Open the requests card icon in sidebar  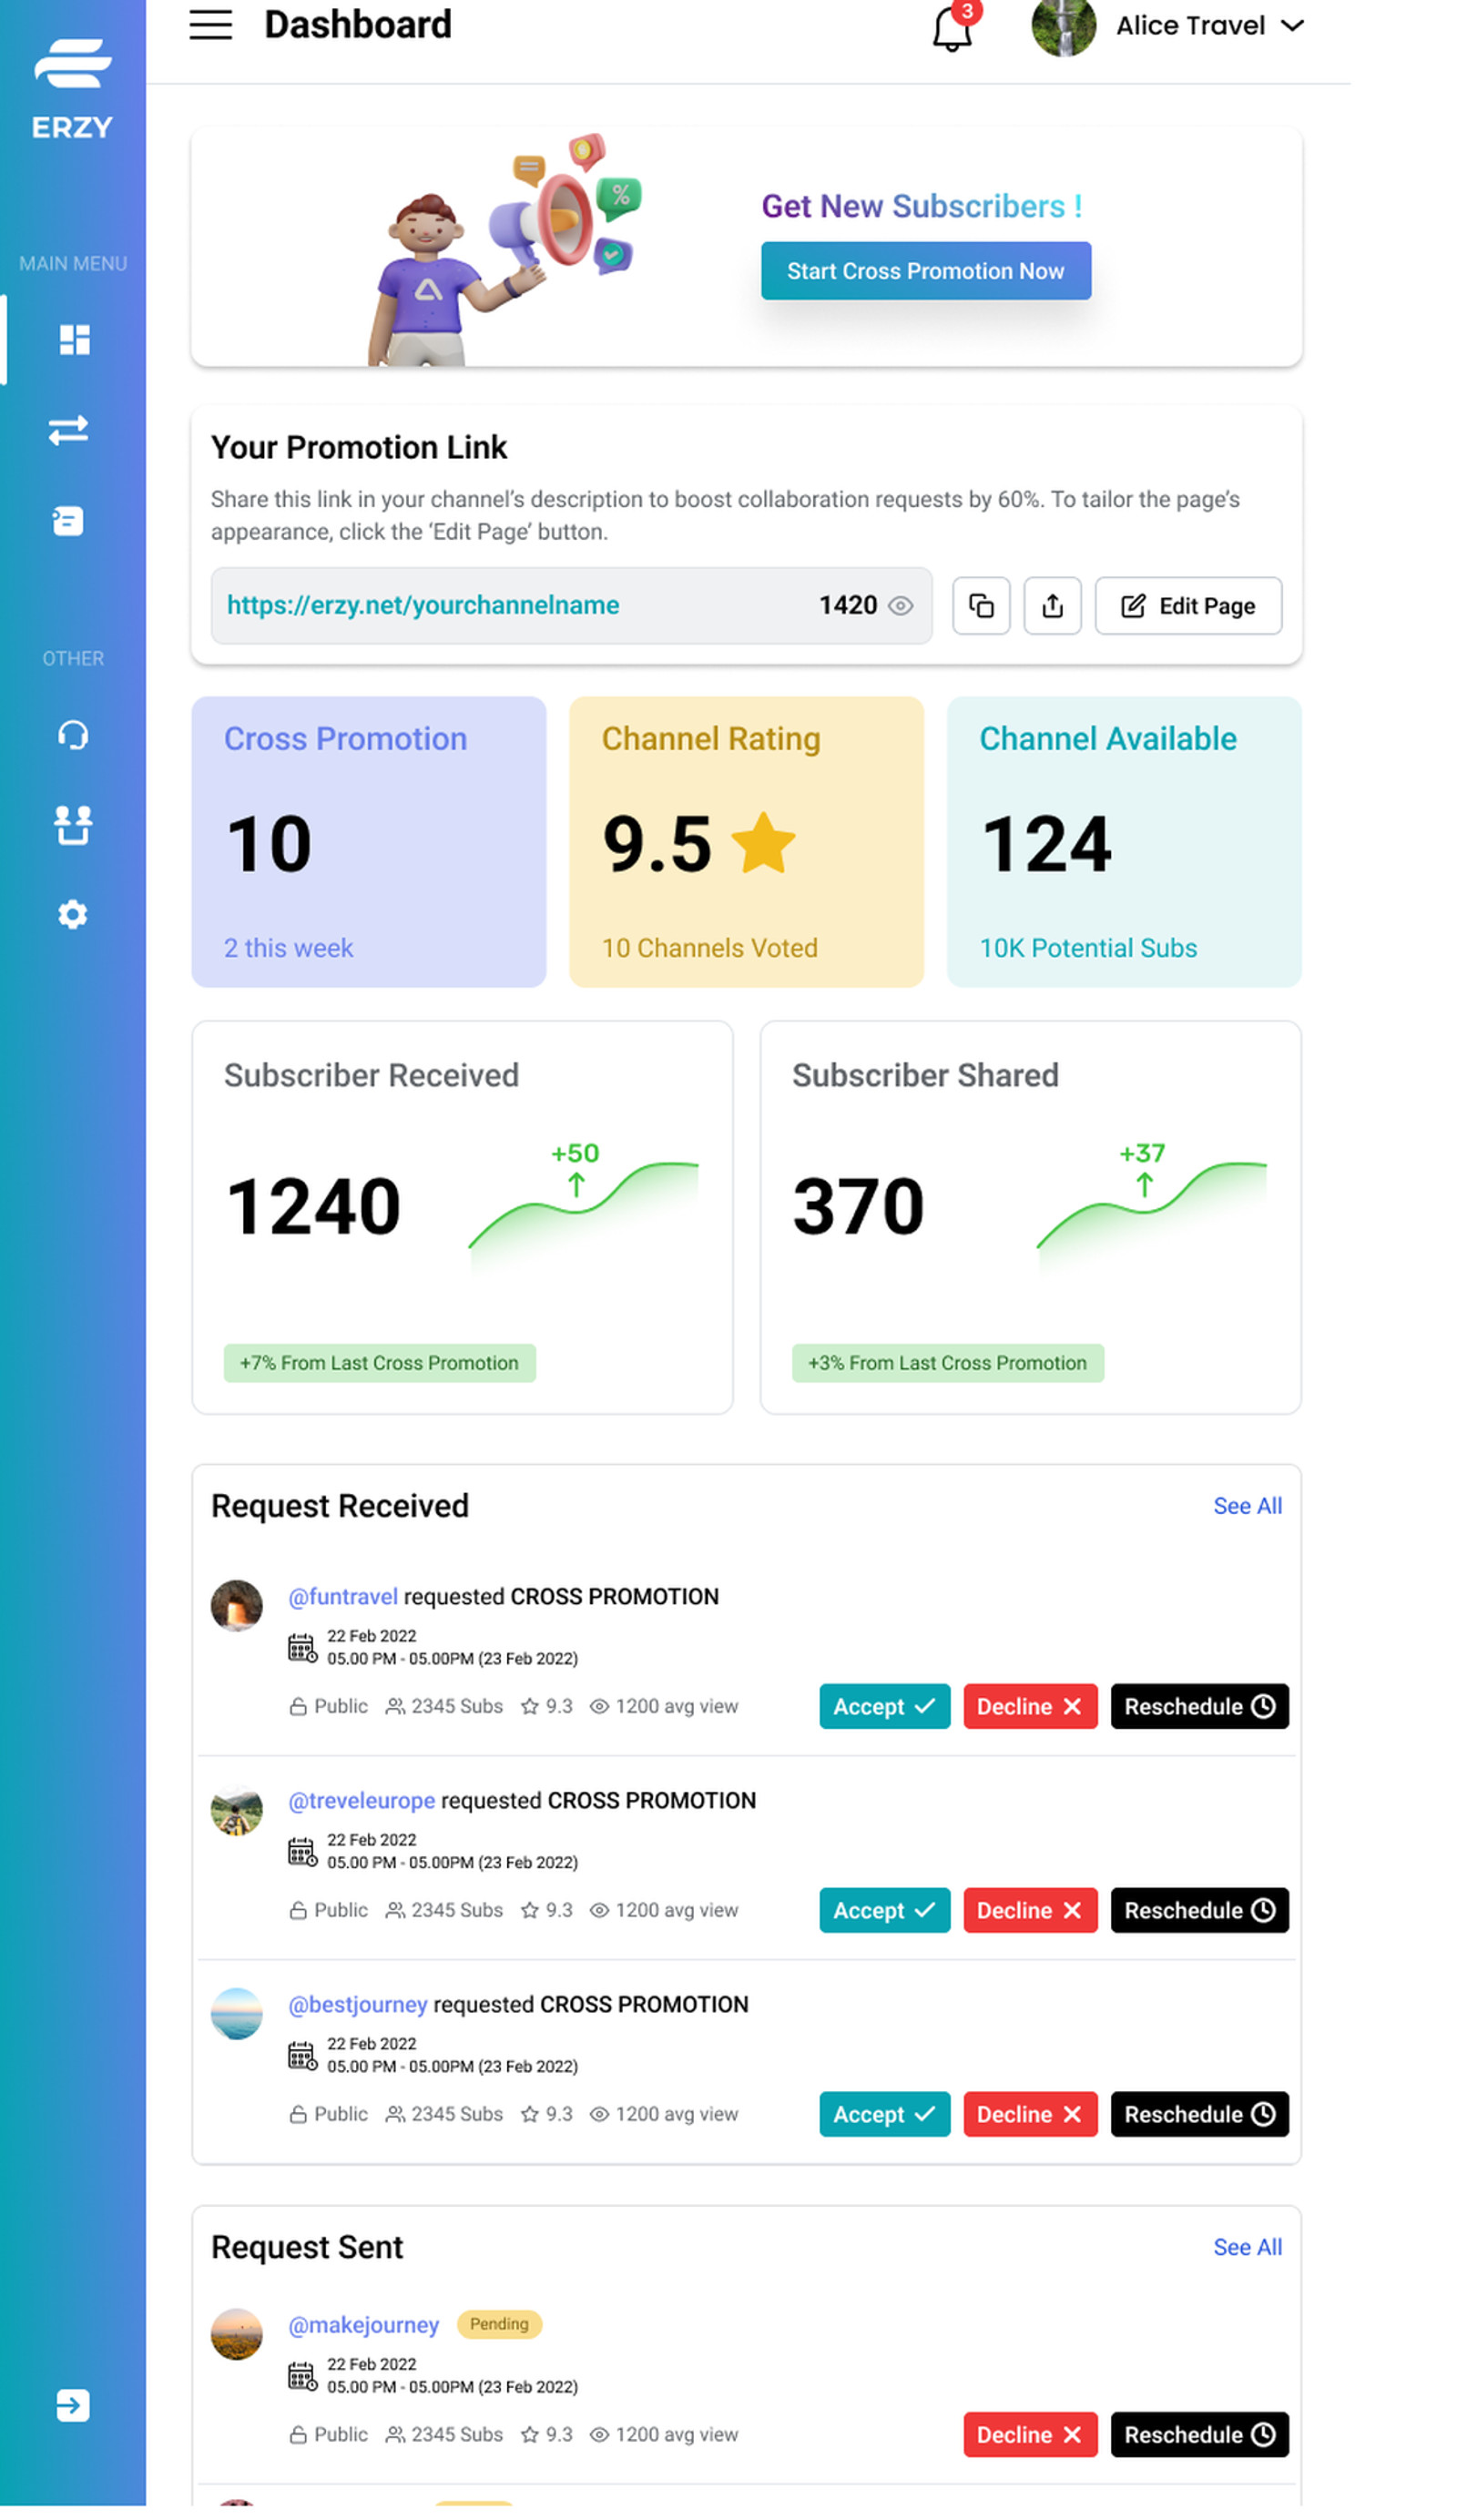pyautogui.click(x=68, y=520)
